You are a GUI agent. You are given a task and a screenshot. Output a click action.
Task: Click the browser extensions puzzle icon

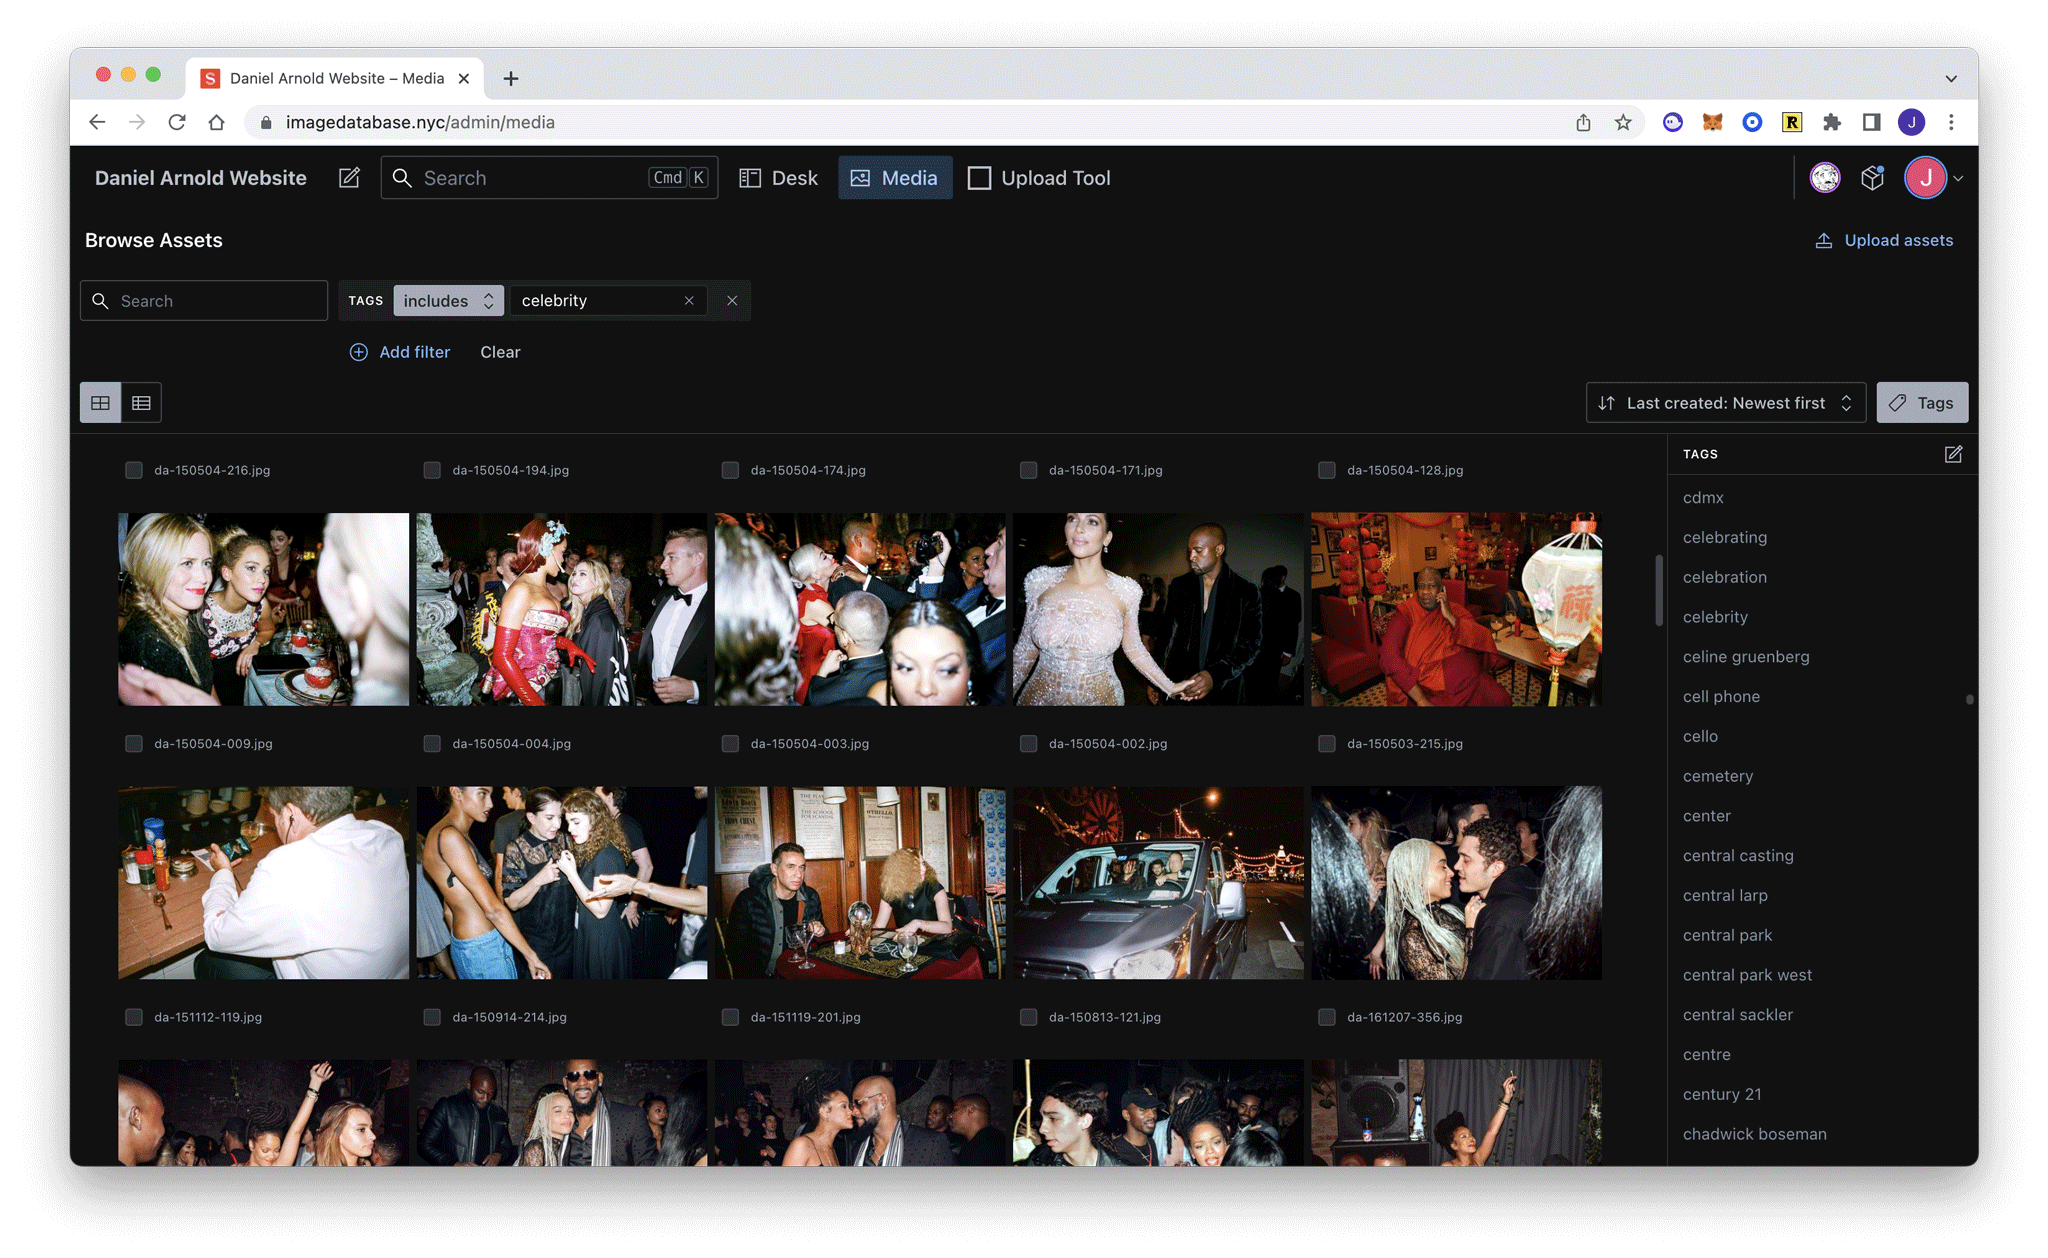pyautogui.click(x=1831, y=122)
